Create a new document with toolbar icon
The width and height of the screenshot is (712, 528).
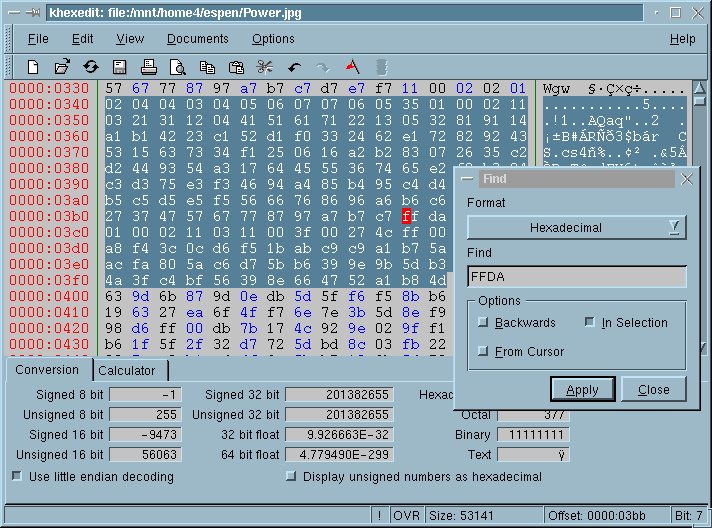pos(33,67)
